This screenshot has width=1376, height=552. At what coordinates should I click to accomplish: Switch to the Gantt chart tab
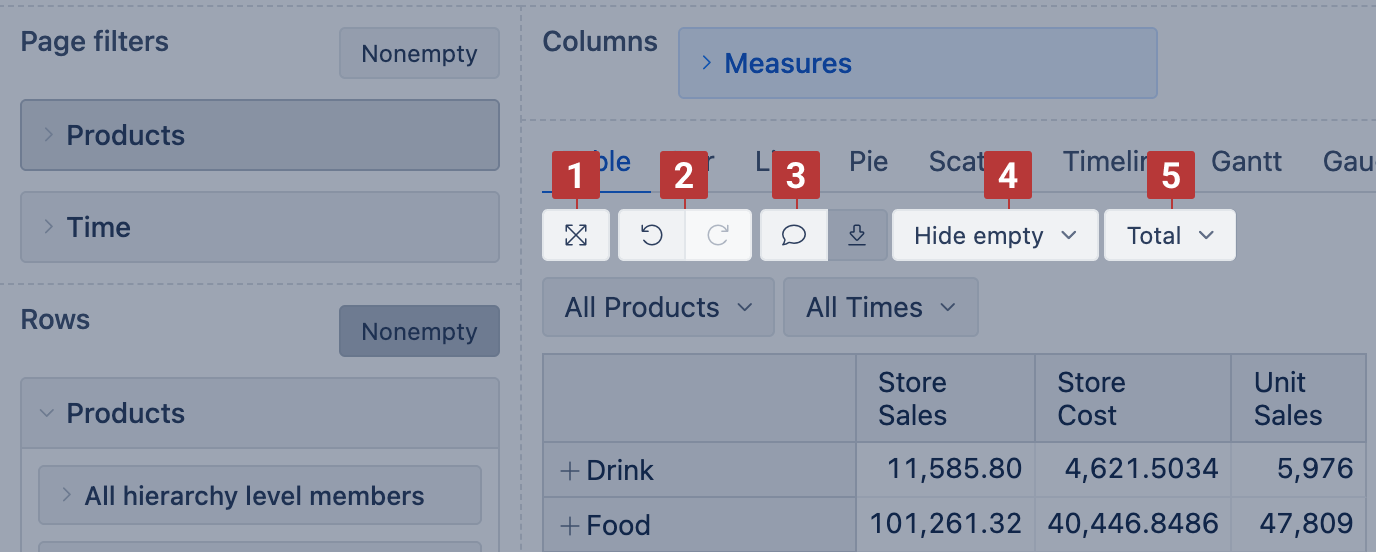(x=1246, y=161)
